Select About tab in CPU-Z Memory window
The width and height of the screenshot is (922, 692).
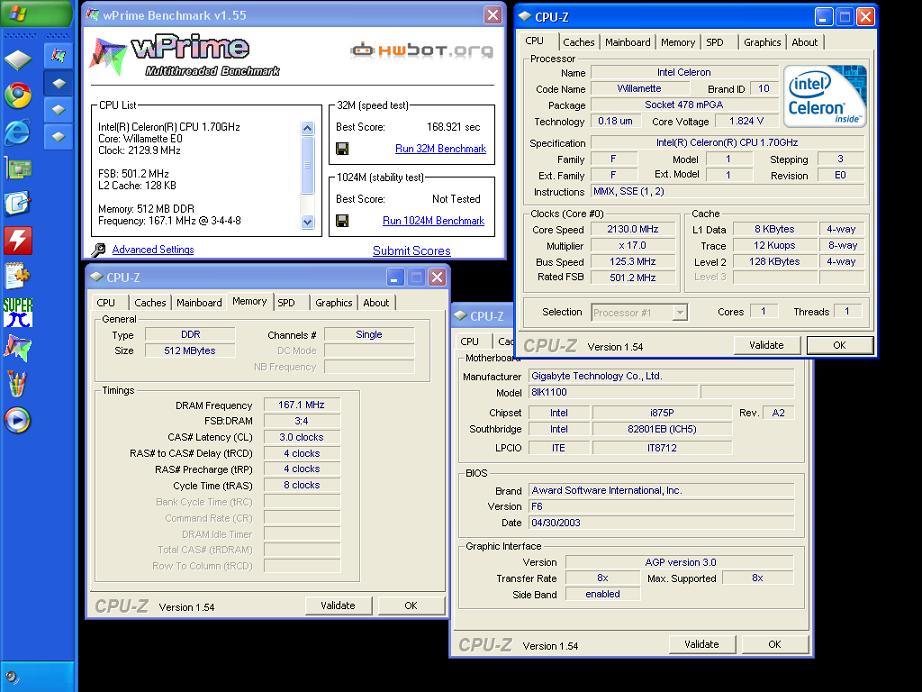click(376, 303)
